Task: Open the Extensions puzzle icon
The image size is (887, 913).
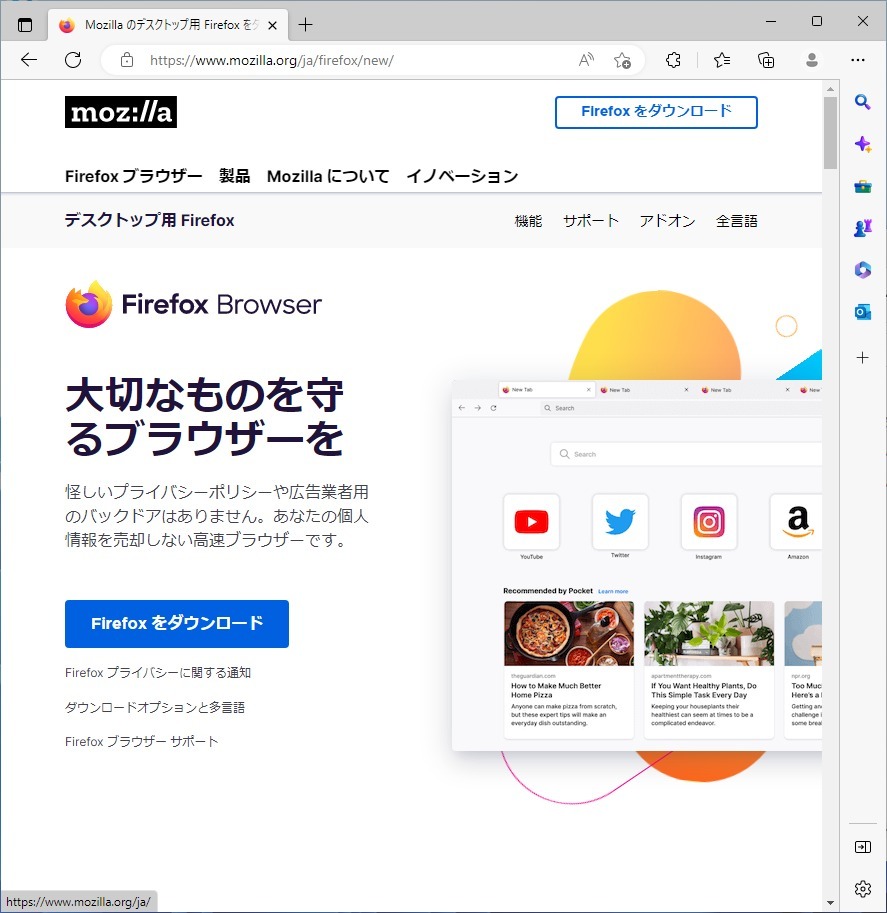Action: (673, 60)
